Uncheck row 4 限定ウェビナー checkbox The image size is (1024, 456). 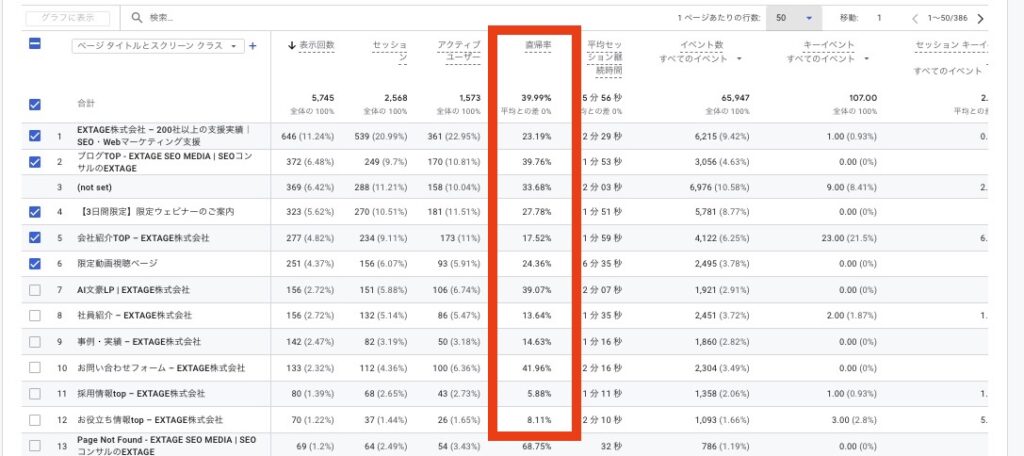click(35, 212)
